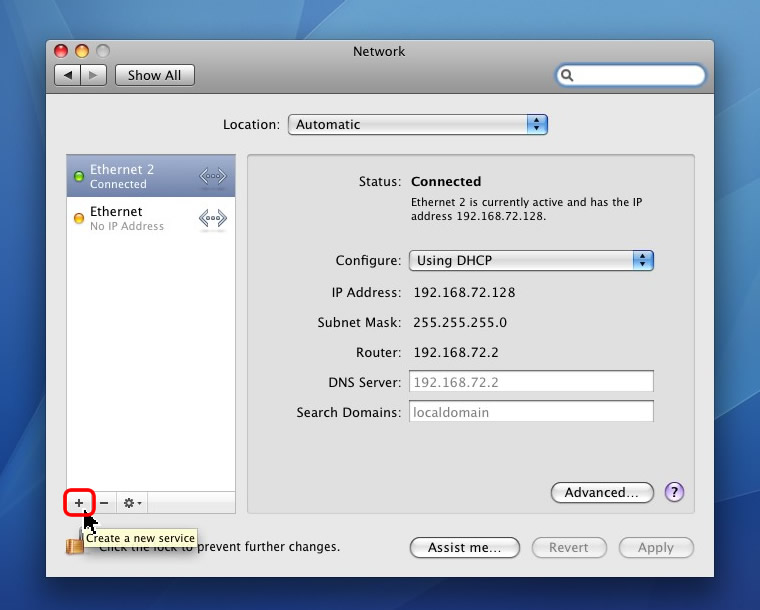Click the Search Domains text field
Viewport: 760px width, 610px height.
coord(531,412)
